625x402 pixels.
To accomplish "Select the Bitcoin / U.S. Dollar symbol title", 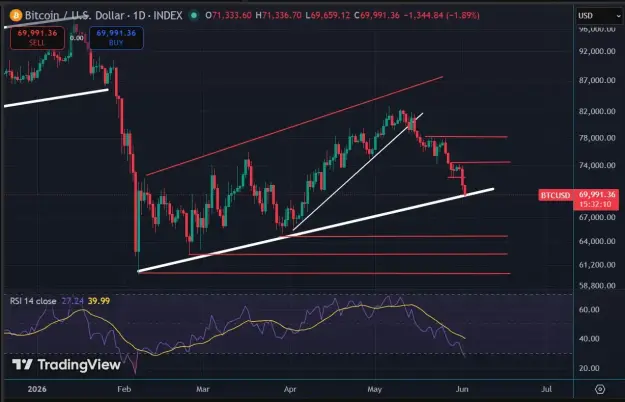I will tap(77, 16).
